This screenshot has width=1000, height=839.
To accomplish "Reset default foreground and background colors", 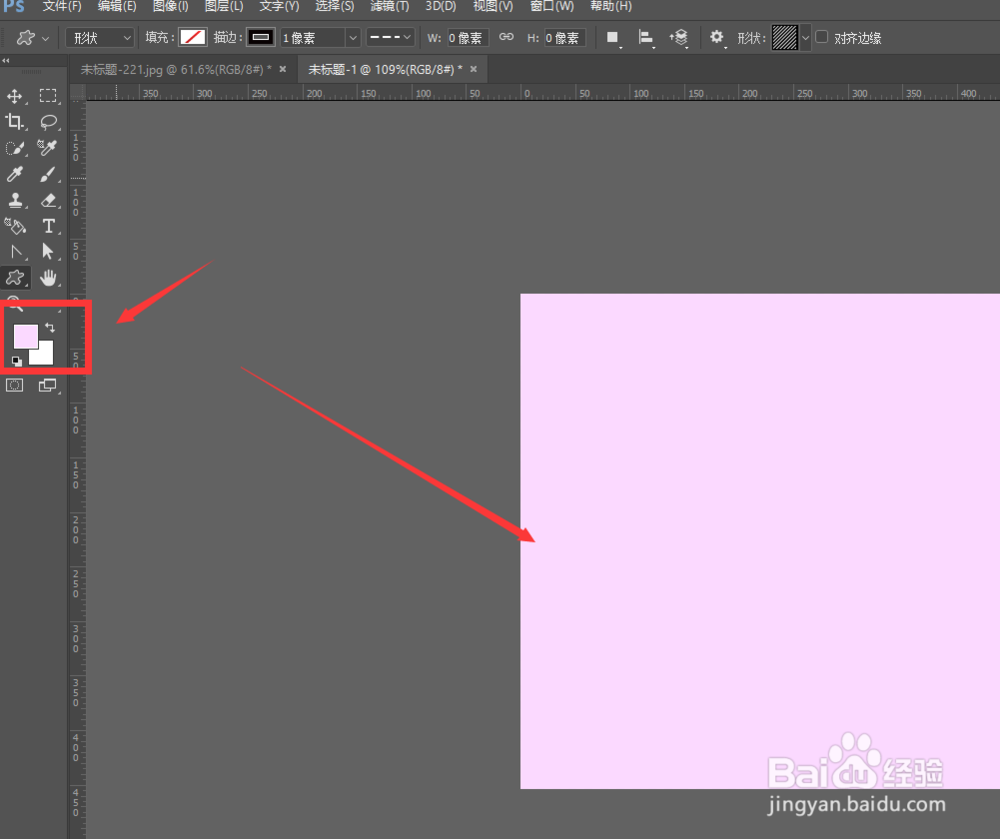I will pos(17,361).
